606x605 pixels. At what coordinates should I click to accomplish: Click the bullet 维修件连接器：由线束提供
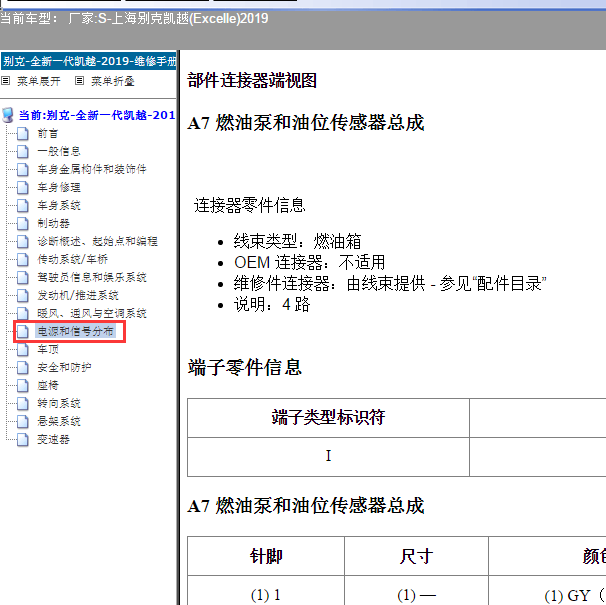tap(390, 283)
